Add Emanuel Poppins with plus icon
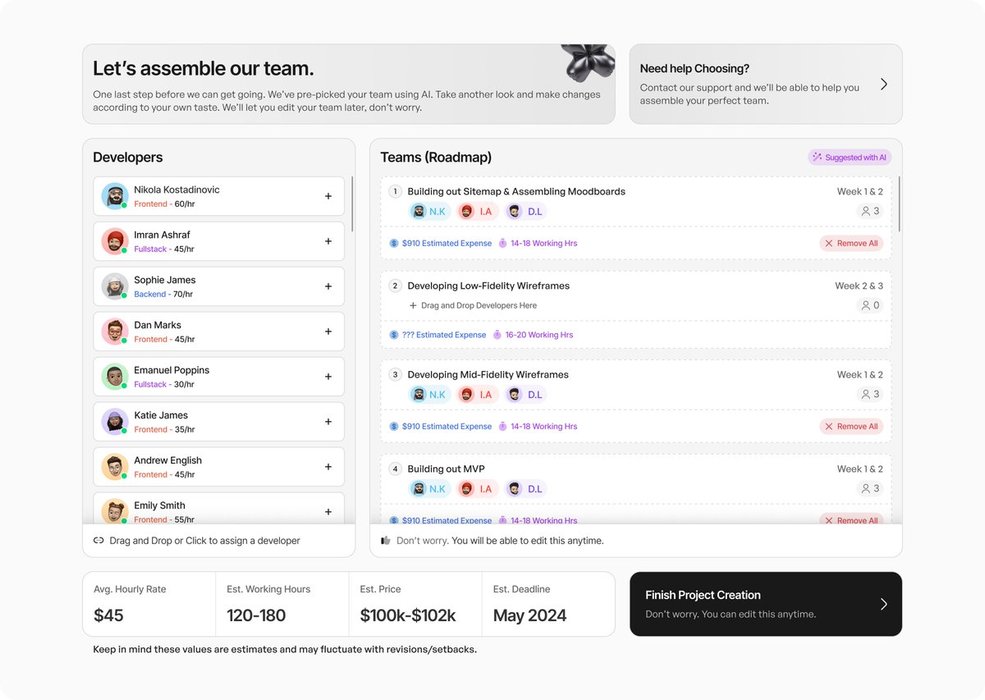The image size is (985, 700). pos(328,376)
